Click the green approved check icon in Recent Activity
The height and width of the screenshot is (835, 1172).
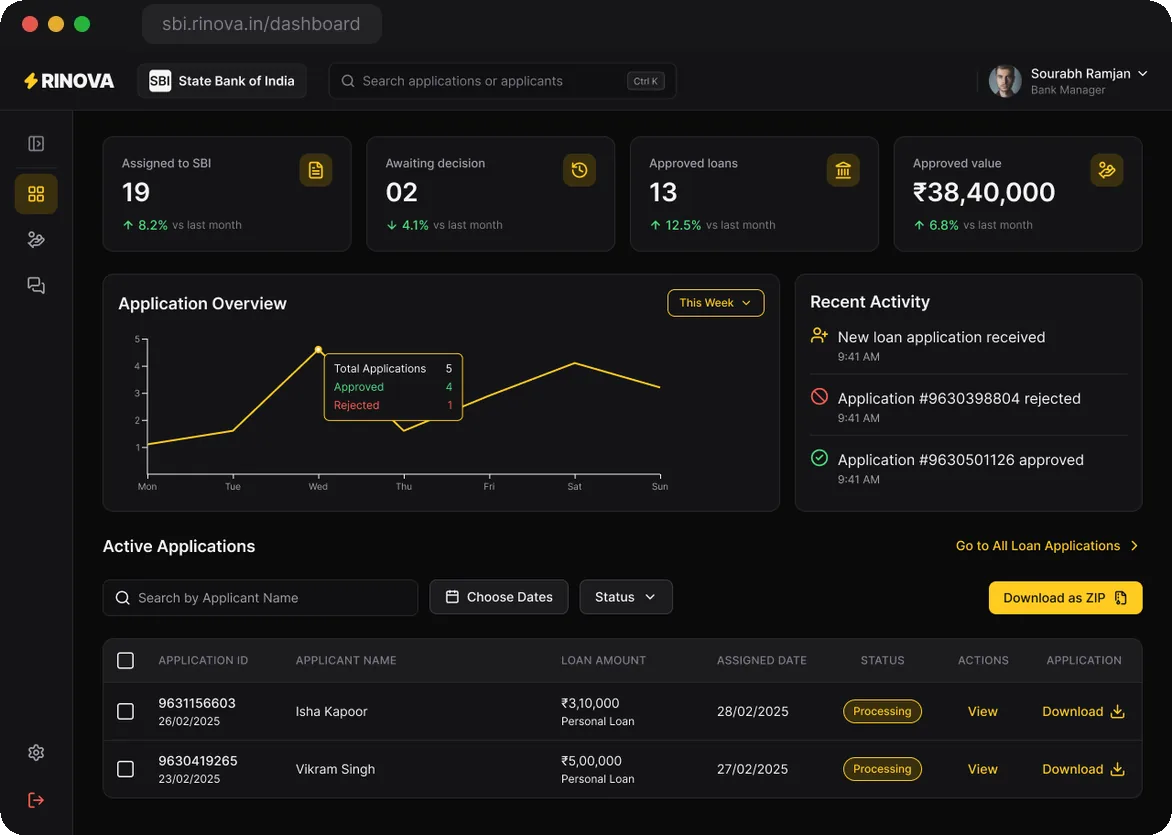click(819, 458)
